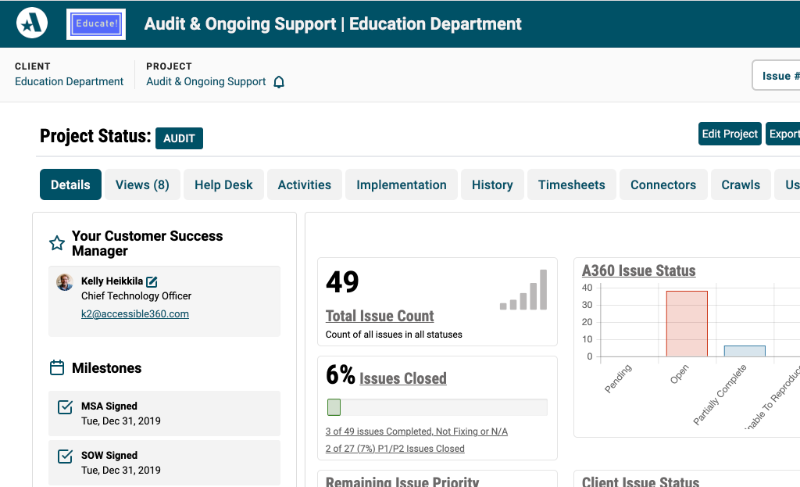Viewport: 800px width, 487px height.
Task: Open the Issues Closed link
Action: (403, 378)
